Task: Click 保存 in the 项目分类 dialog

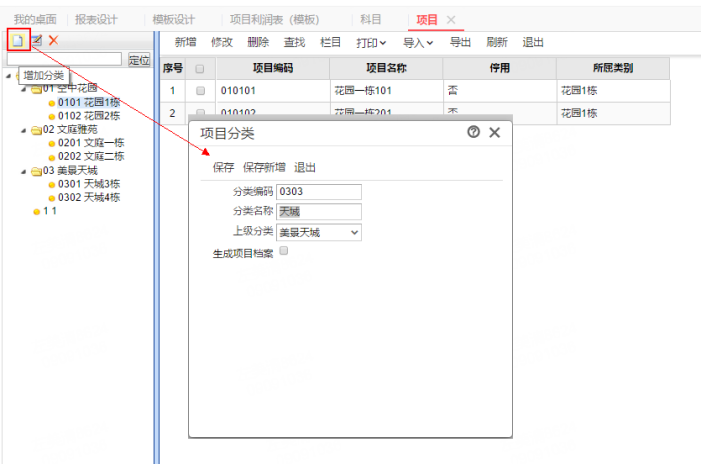Action: pyautogui.click(x=223, y=167)
